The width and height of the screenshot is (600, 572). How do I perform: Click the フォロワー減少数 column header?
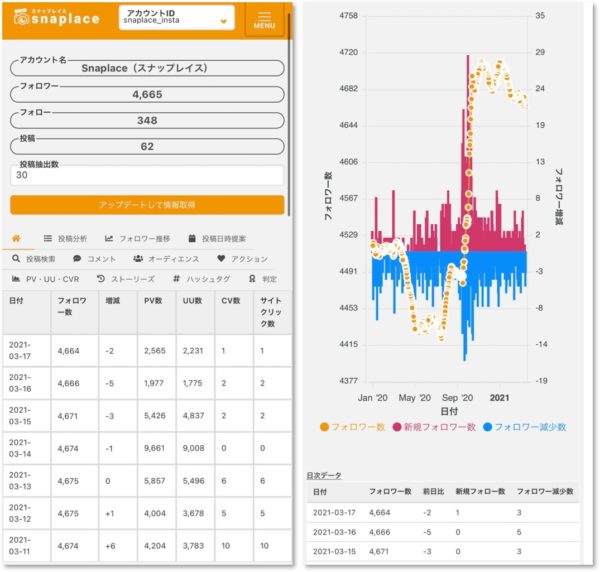[545, 492]
